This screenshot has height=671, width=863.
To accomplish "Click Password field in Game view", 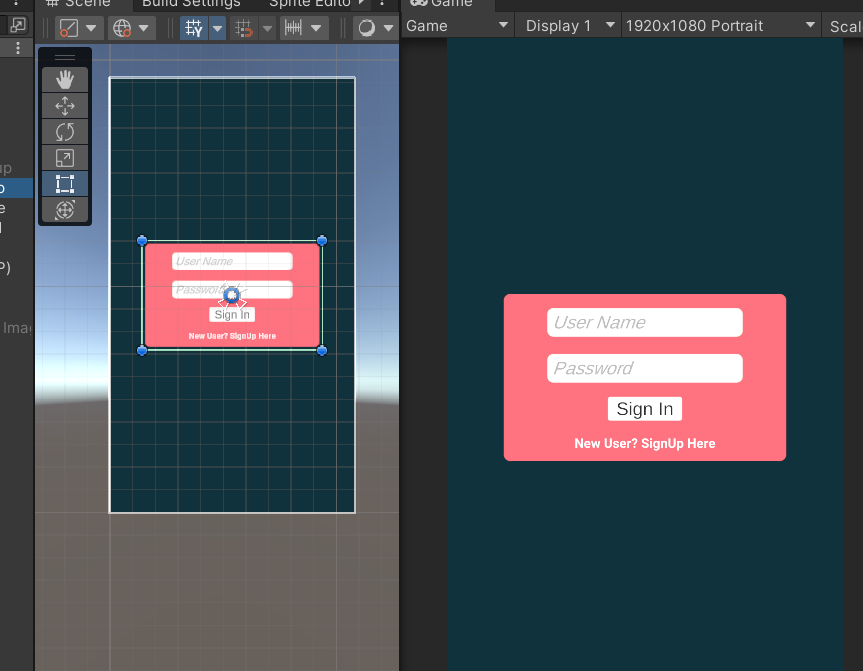I will tap(644, 368).
